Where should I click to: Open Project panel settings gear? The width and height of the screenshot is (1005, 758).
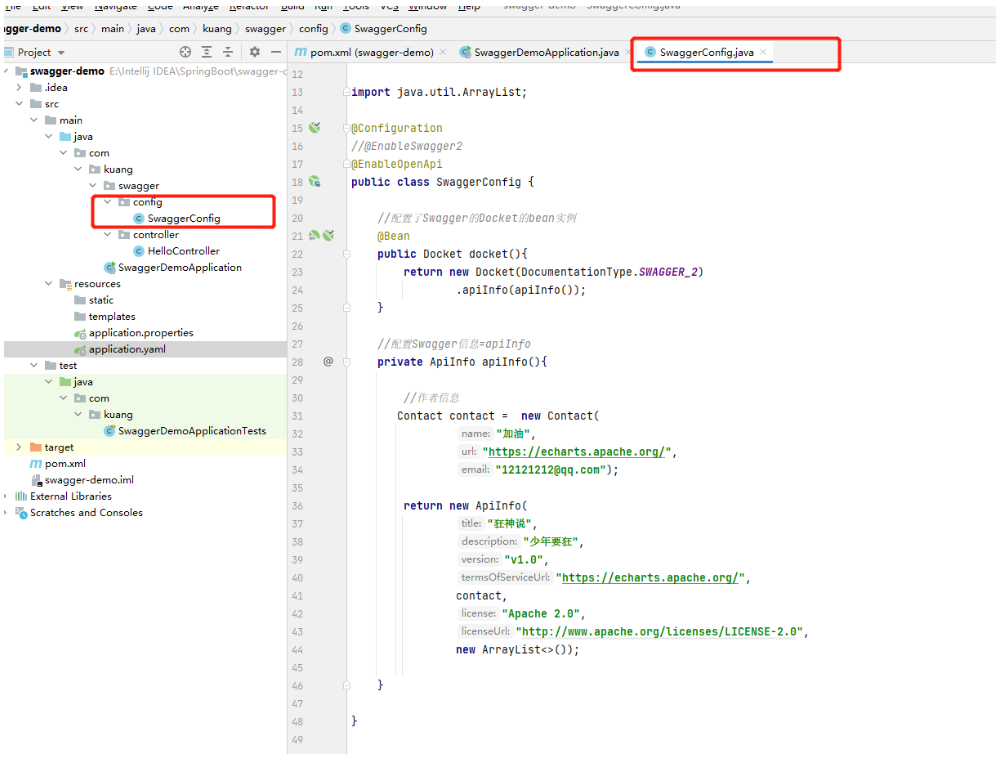[x=255, y=52]
